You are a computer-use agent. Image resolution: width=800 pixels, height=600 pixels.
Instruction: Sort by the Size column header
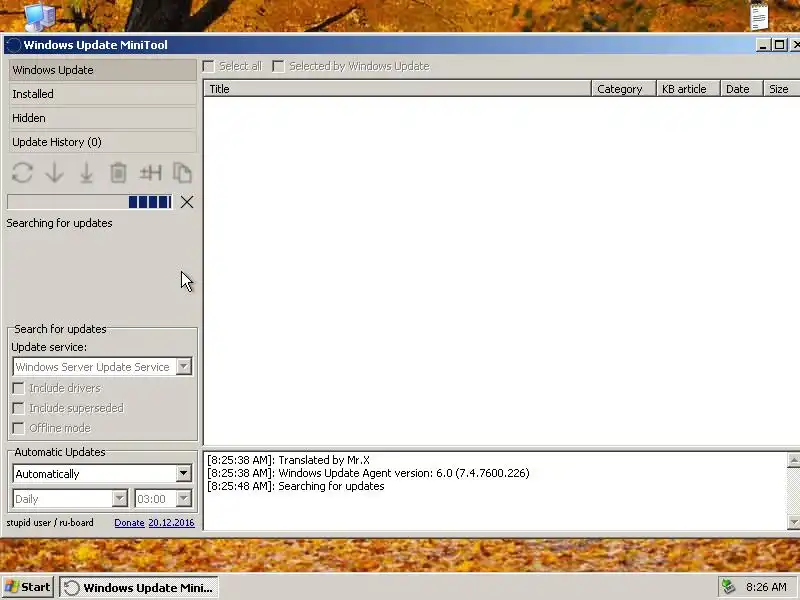pyautogui.click(x=782, y=89)
